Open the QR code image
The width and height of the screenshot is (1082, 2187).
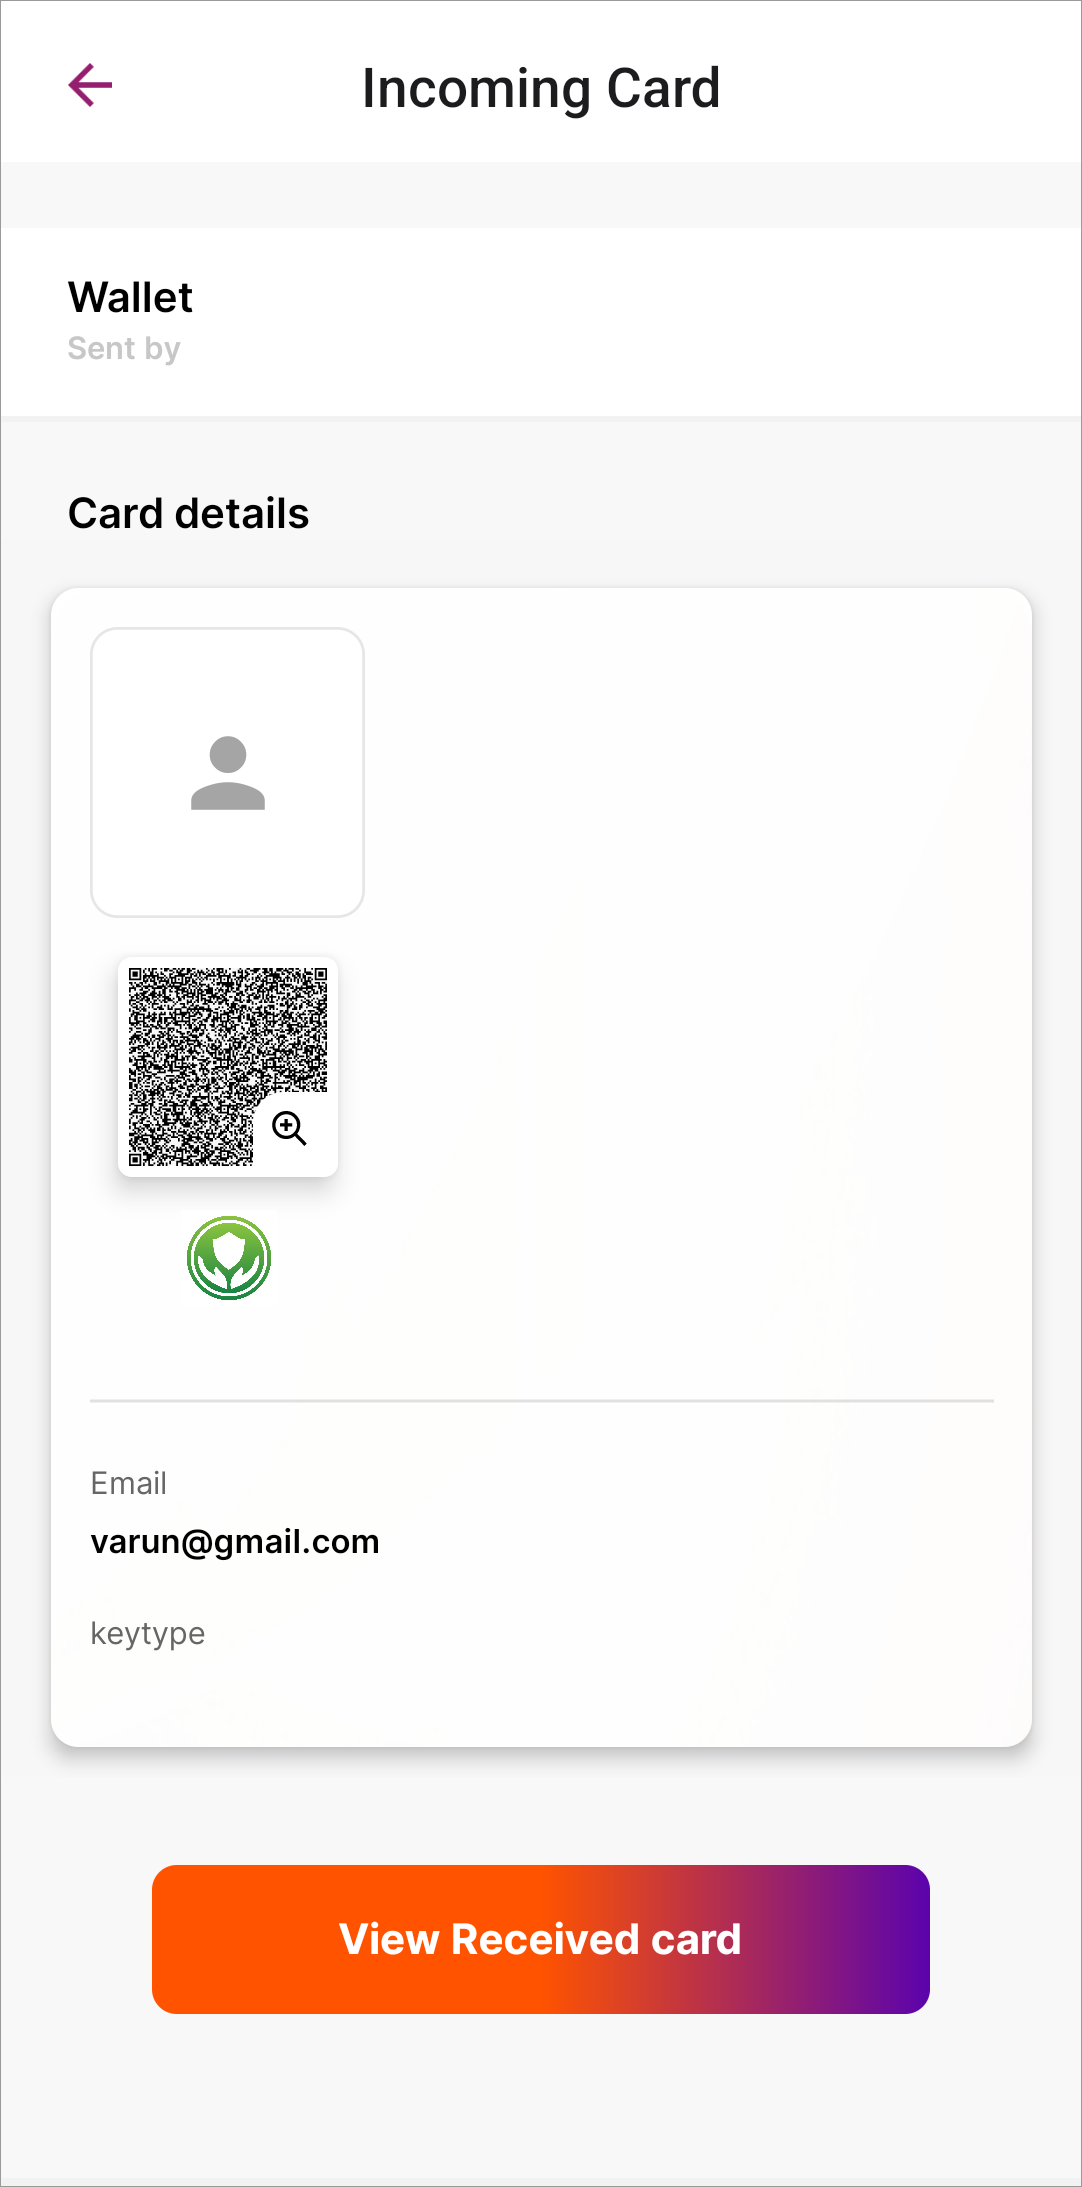coord(228,1067)
